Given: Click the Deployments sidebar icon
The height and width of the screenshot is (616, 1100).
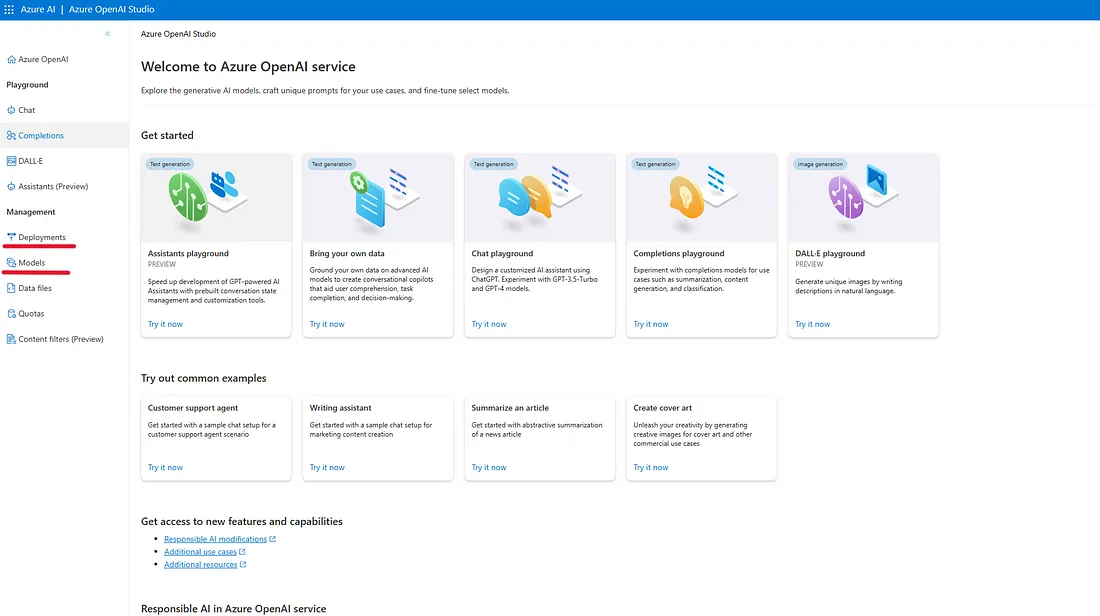Looking at the screenshot, I should (11, 237).
